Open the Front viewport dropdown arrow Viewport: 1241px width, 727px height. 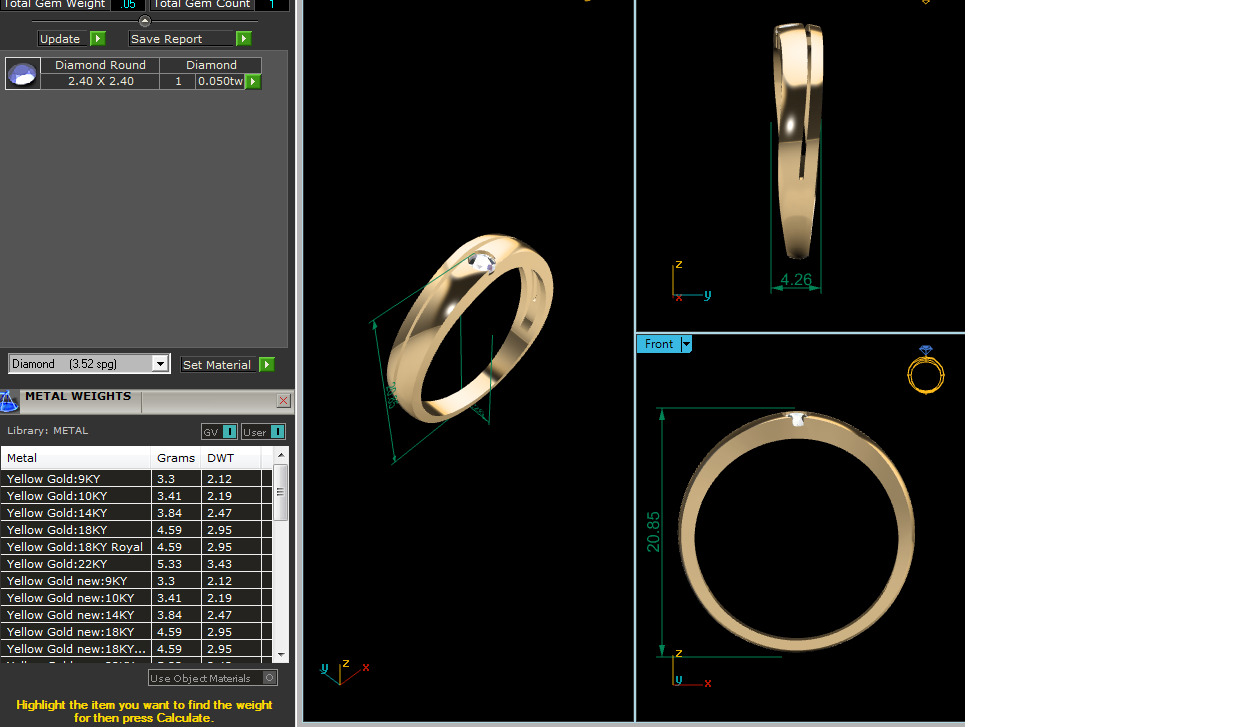coord(686,344)
